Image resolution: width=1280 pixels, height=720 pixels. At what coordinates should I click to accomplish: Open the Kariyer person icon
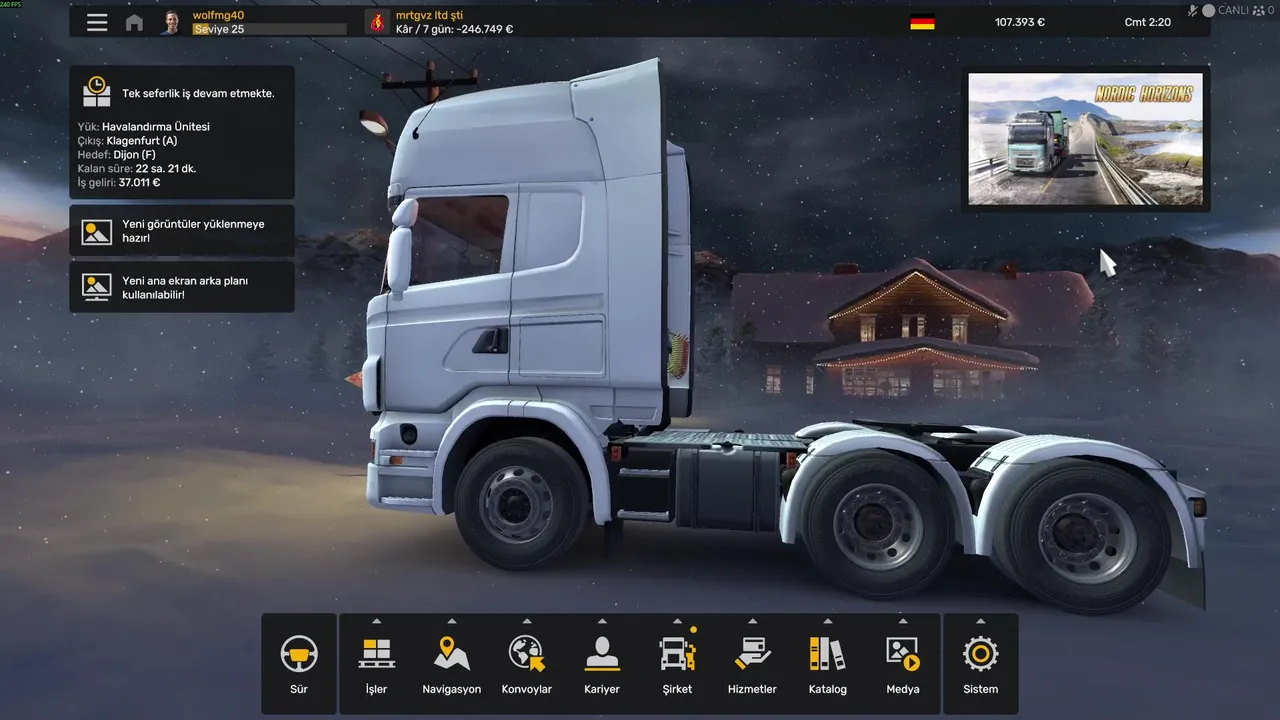(602, 654)
